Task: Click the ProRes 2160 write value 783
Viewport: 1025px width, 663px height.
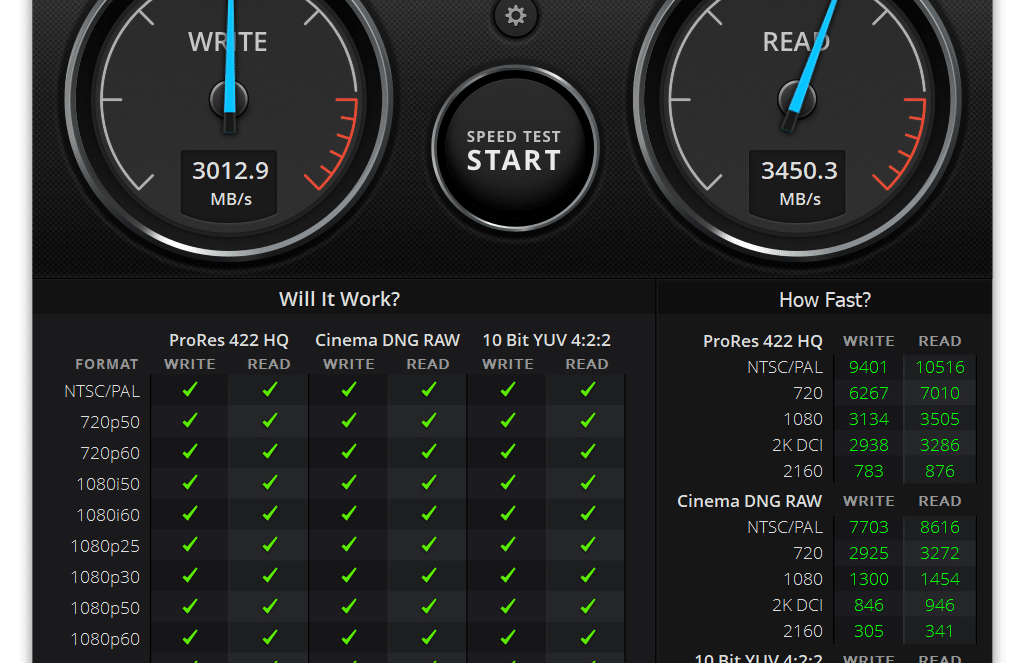Action: (x=869, y=471)
